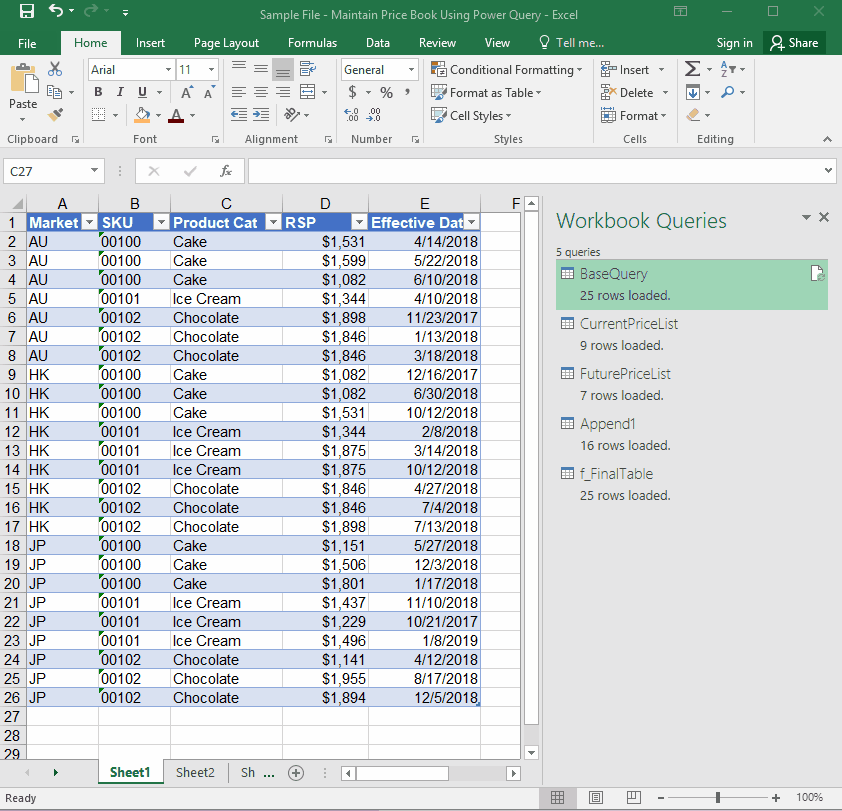This screenshot has height=811, width=842.
Task: Expand the Arial font name dropdown
Action: [x=168, y=70]
